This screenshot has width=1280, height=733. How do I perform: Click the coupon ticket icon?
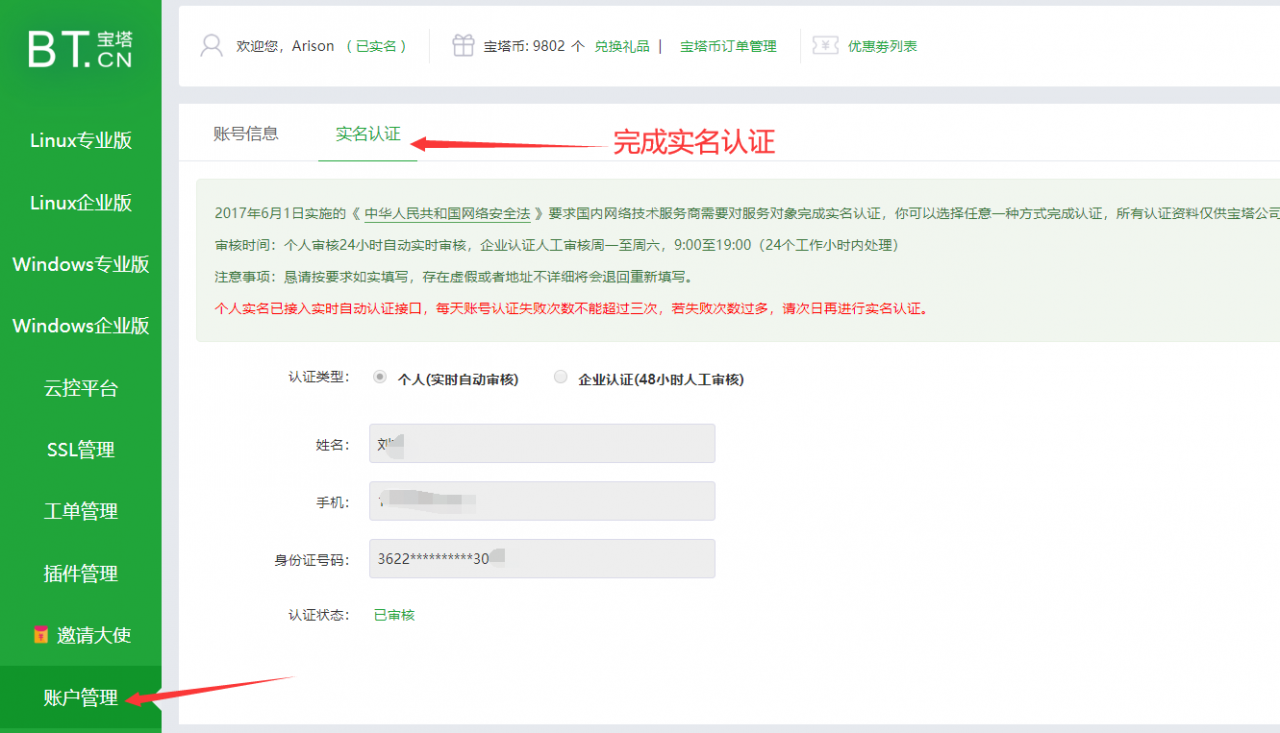pyautogui.click(x=825, y=46)
